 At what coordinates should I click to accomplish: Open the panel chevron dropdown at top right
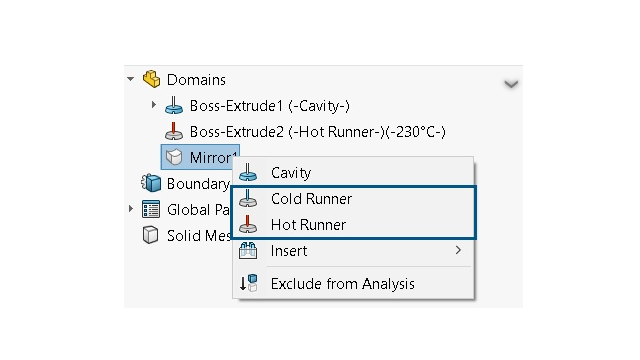tap(511, 84)
